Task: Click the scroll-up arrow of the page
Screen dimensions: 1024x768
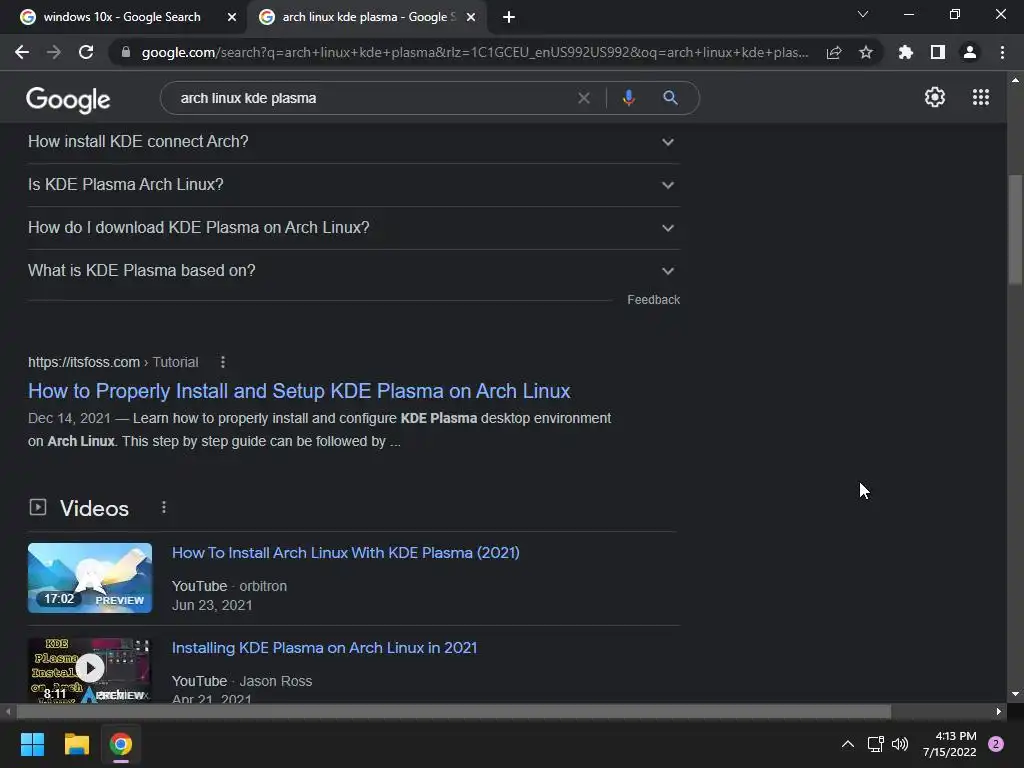Action: pos(1015,80)
